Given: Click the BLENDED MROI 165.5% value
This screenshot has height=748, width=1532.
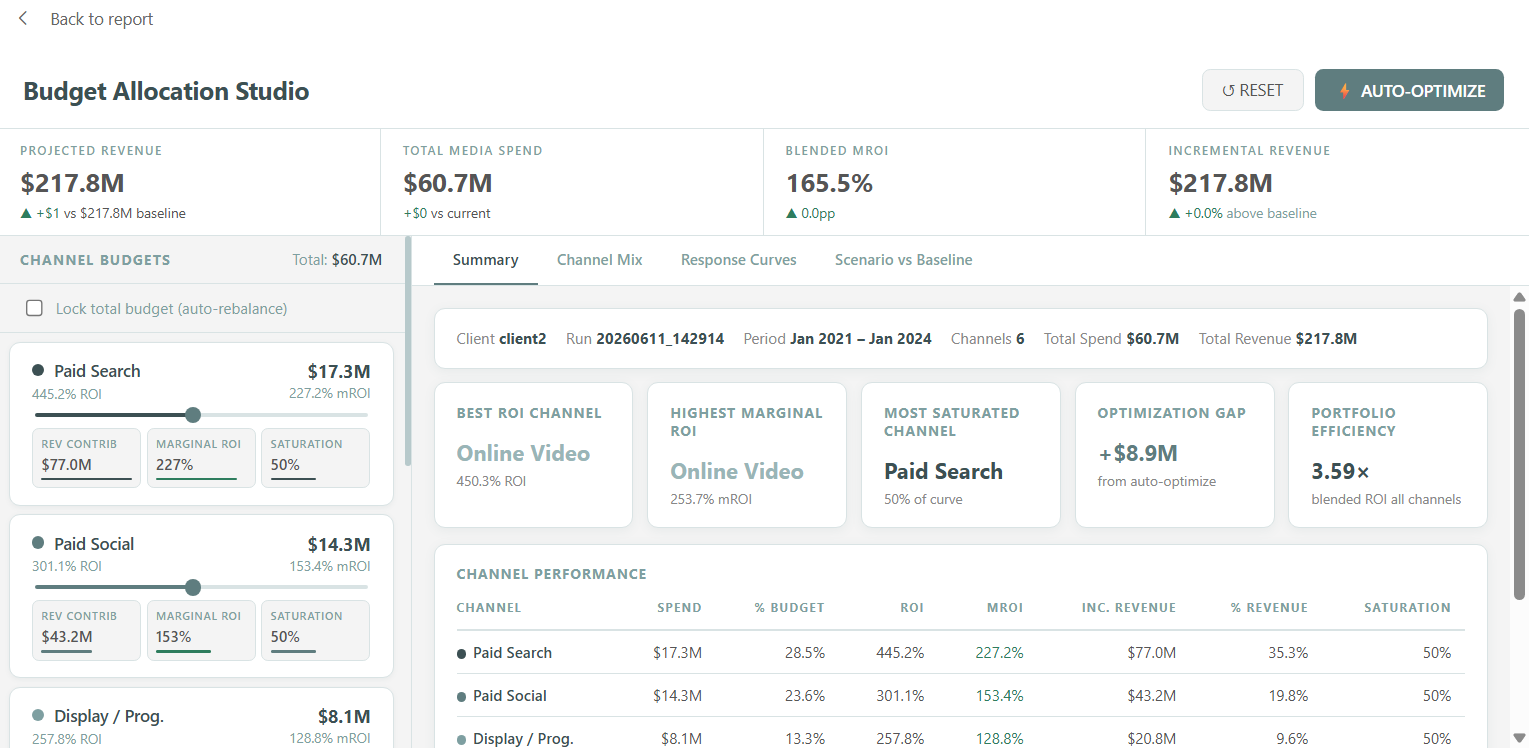Looking at the screenshot, I should tap(829, 183).
